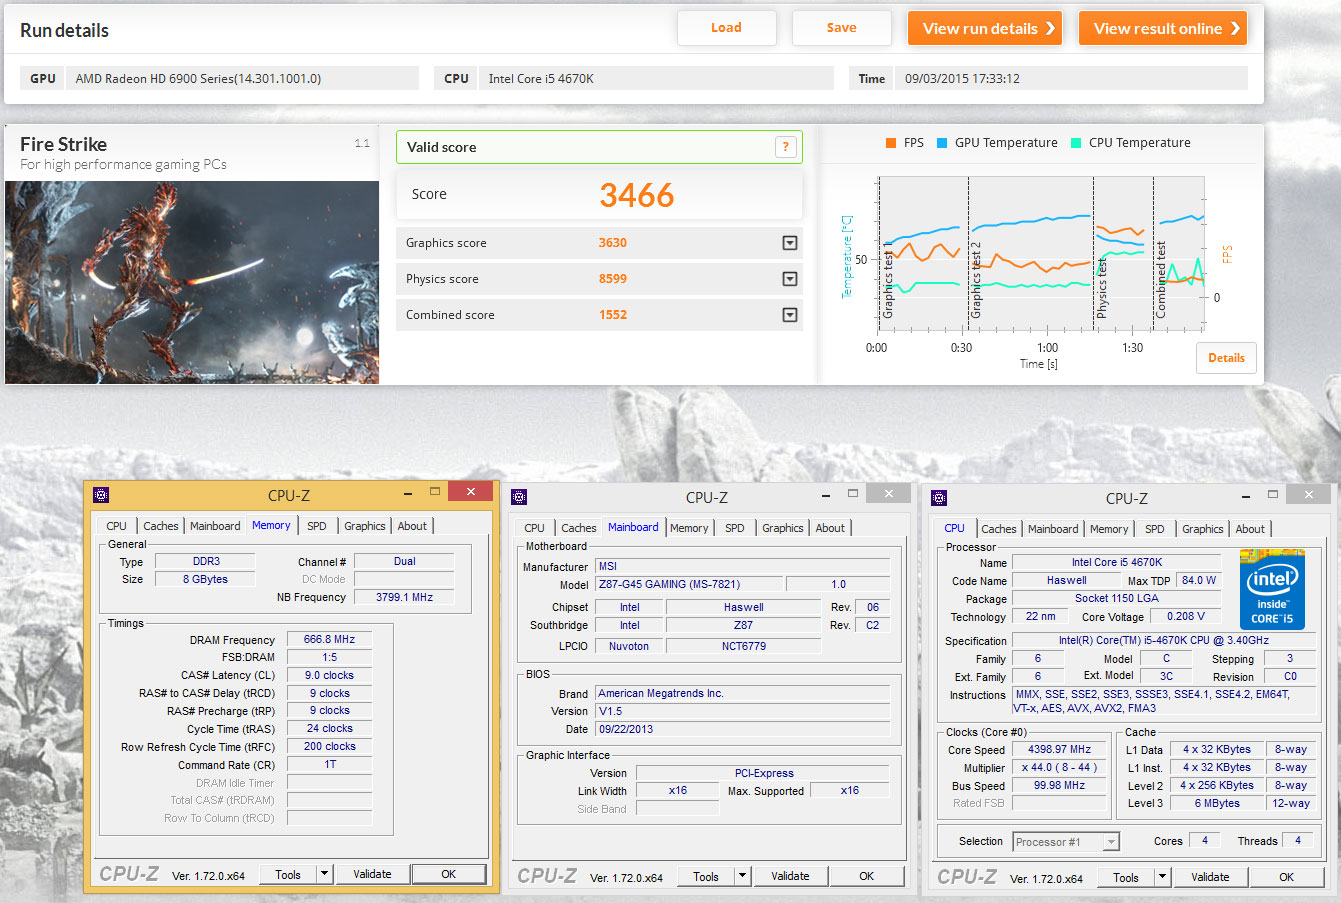
Task: Switch to Memory tab in Mainboard window
Action: [x=689, y=528]
